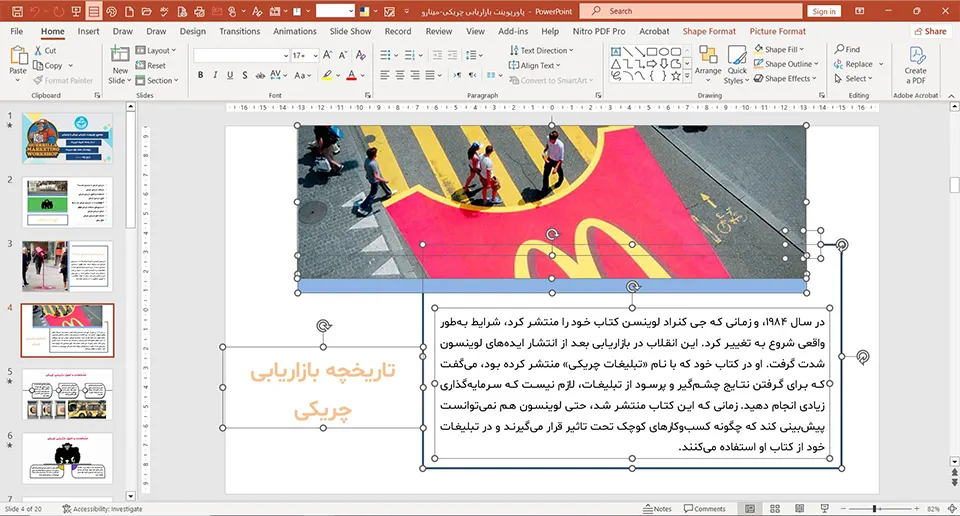This screenshot has width=960, height=516.
Task: Click the Line Spacing icon
Action: [473, 55]
